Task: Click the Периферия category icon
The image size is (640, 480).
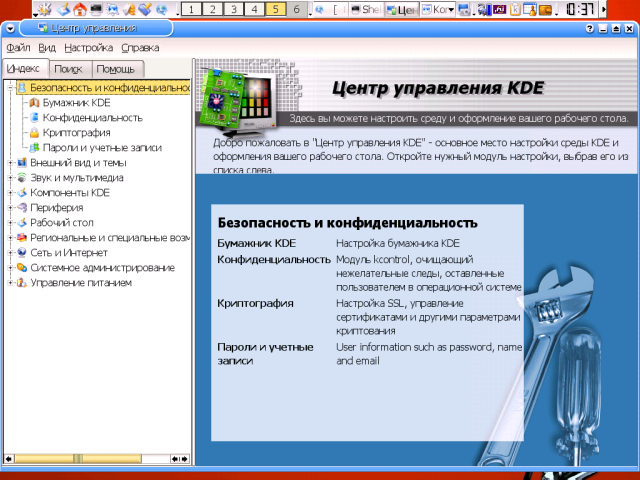Action: click(x=21, y=207)
